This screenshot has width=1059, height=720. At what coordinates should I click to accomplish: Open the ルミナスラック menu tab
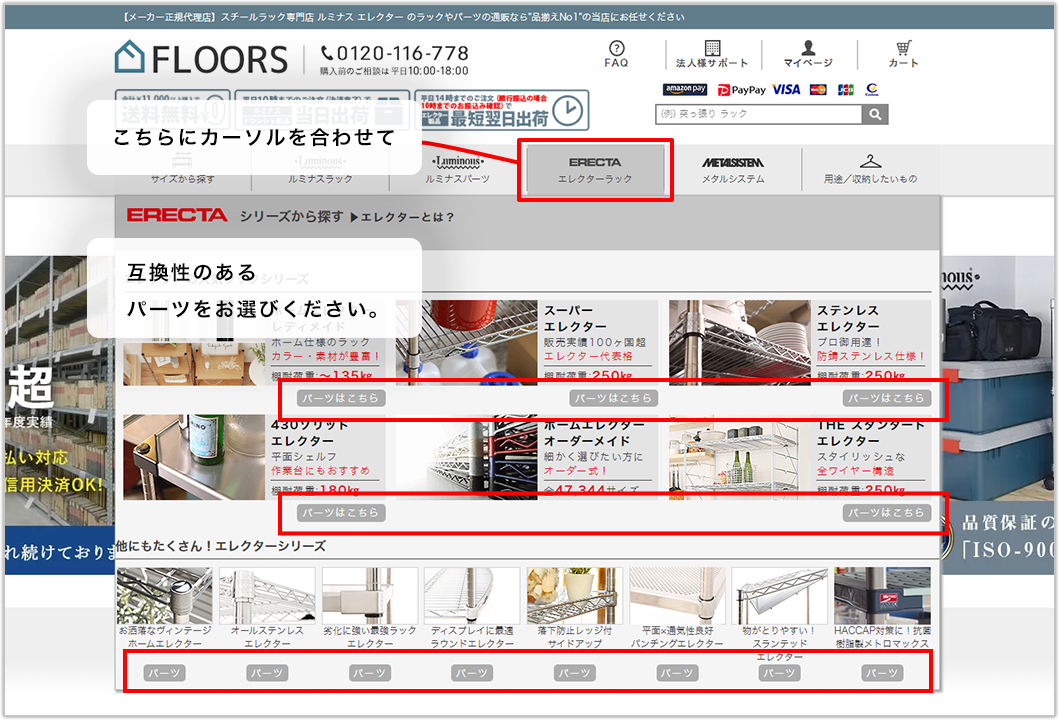tap(320, 170)
